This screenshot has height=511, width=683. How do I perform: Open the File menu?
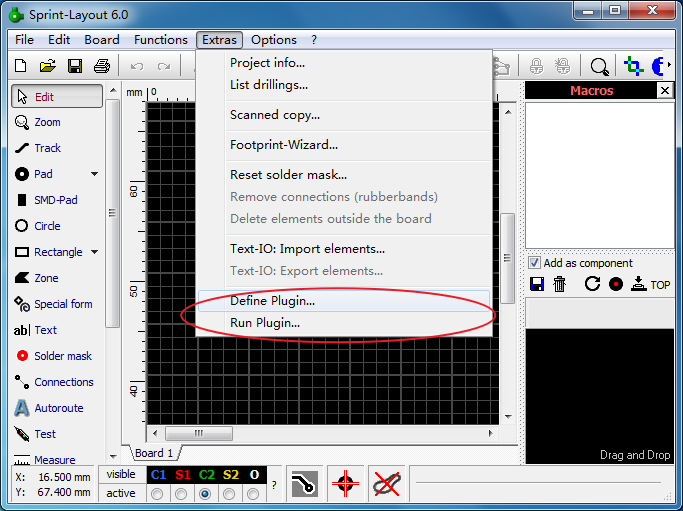(24, 40)
